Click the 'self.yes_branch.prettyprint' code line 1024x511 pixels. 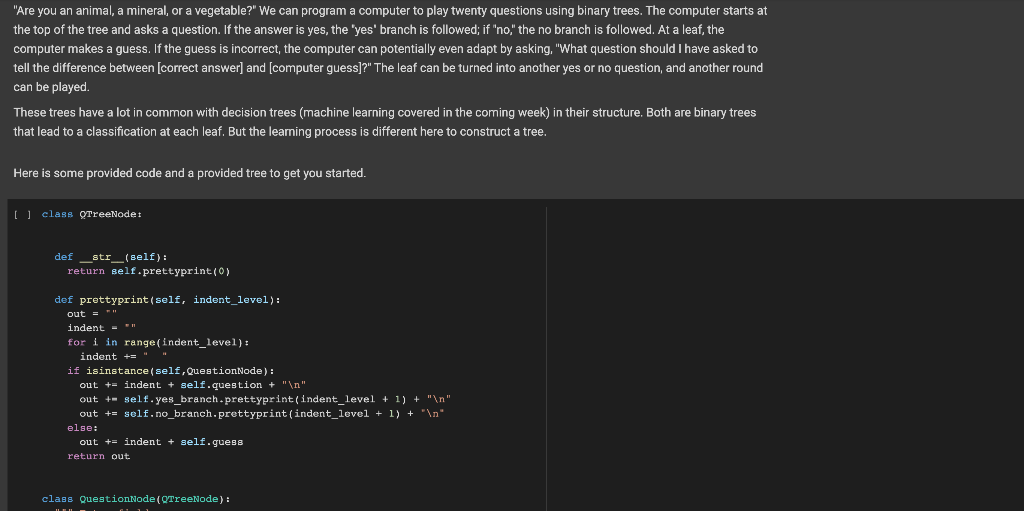[265, 399]
